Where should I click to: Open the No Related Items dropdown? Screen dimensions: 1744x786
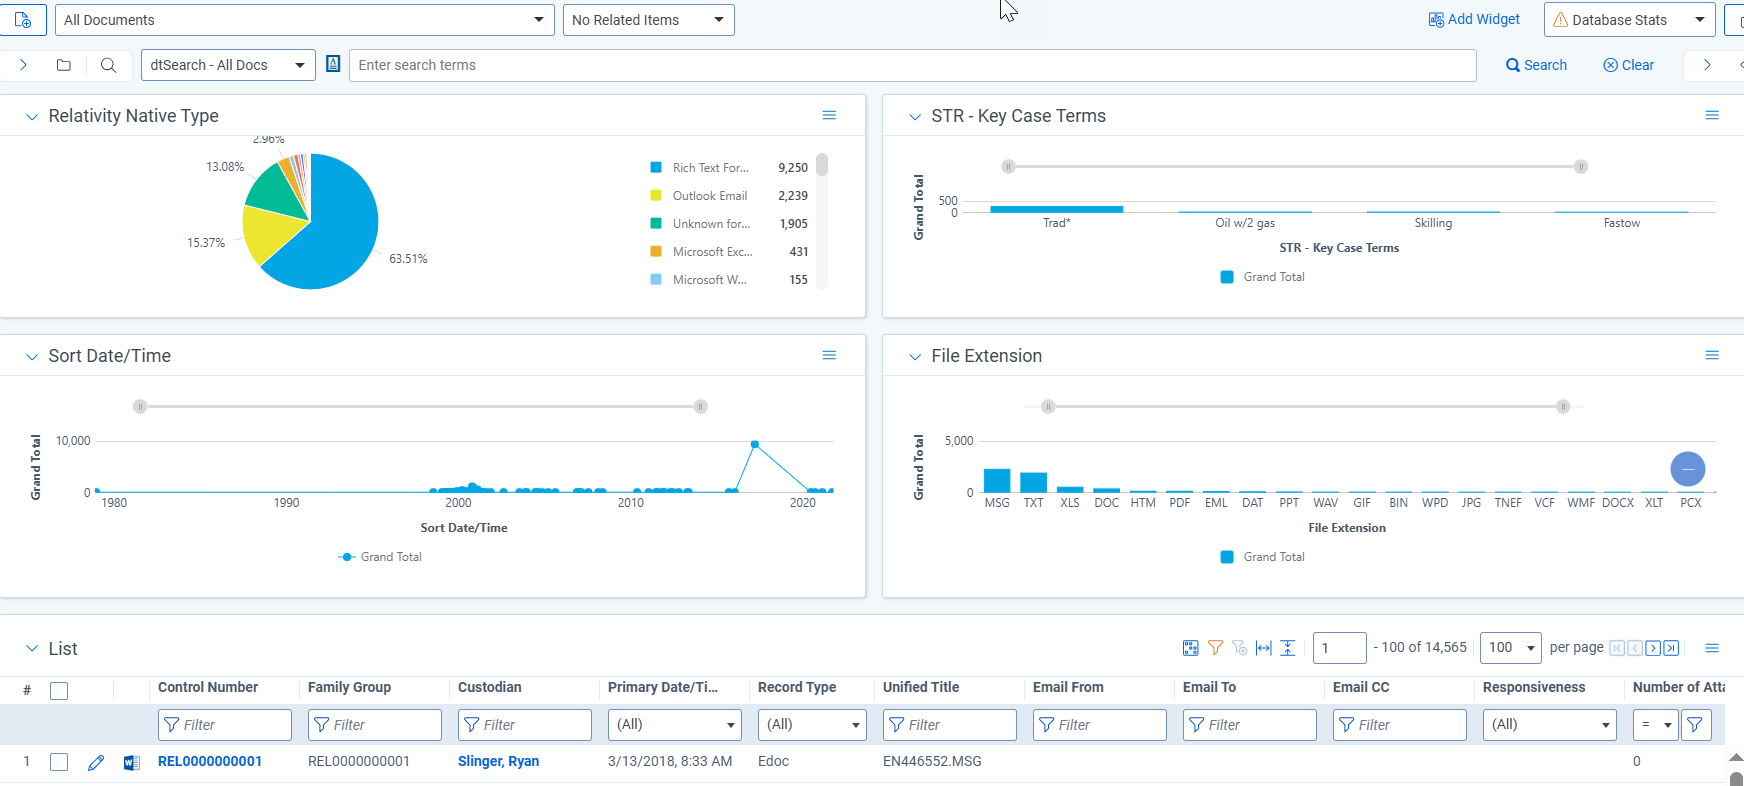point(649,20)
